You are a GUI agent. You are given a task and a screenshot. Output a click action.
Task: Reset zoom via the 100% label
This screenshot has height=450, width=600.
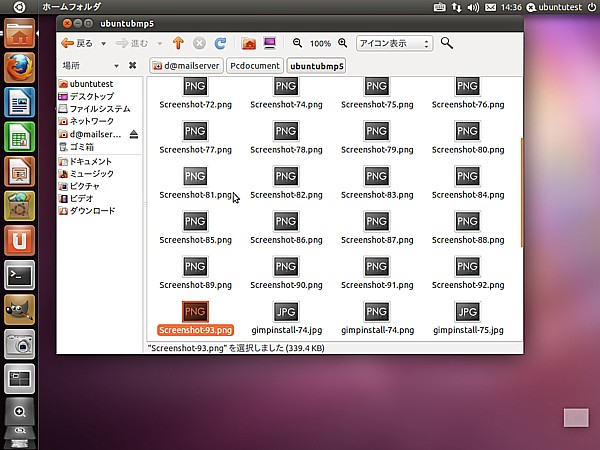[320, 44]
